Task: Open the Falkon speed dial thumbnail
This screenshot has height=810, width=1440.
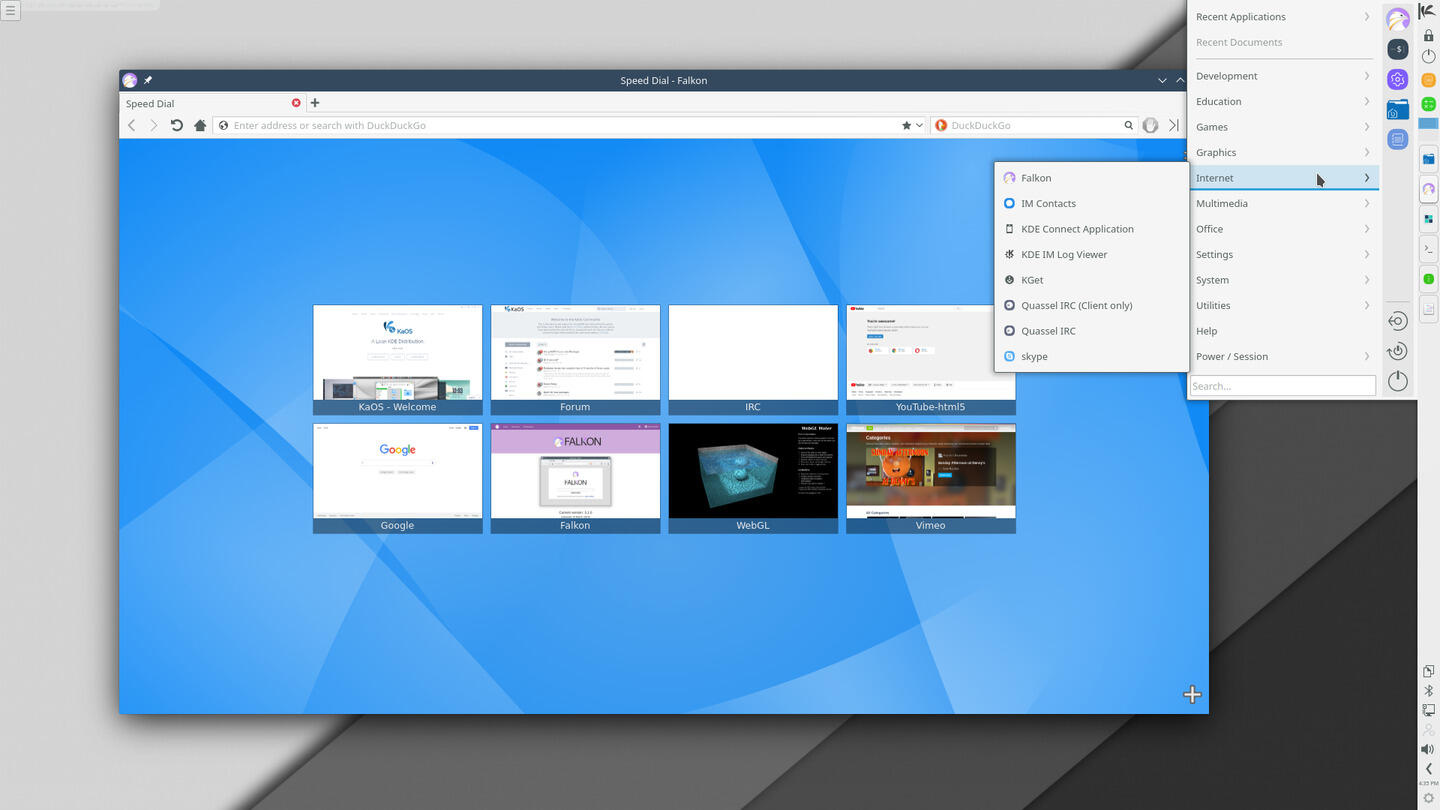Action: click(575, 478)
